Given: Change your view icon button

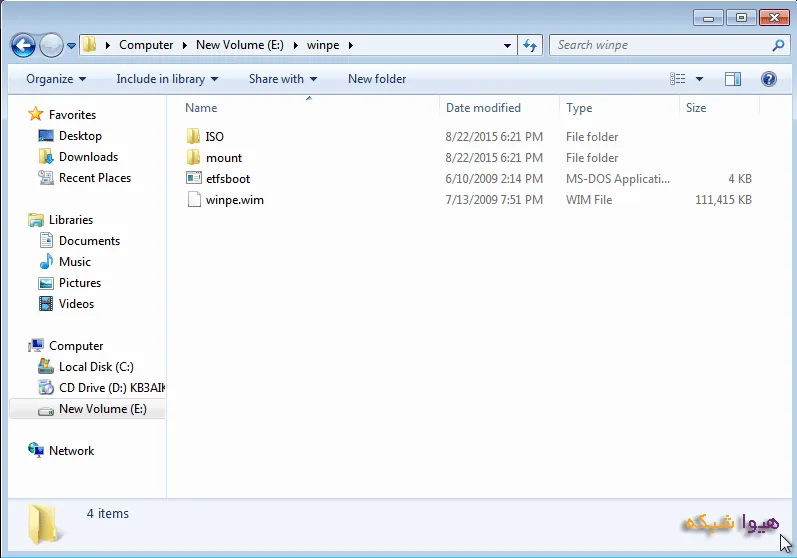Looking at the screenshot, I should [678, 79].
